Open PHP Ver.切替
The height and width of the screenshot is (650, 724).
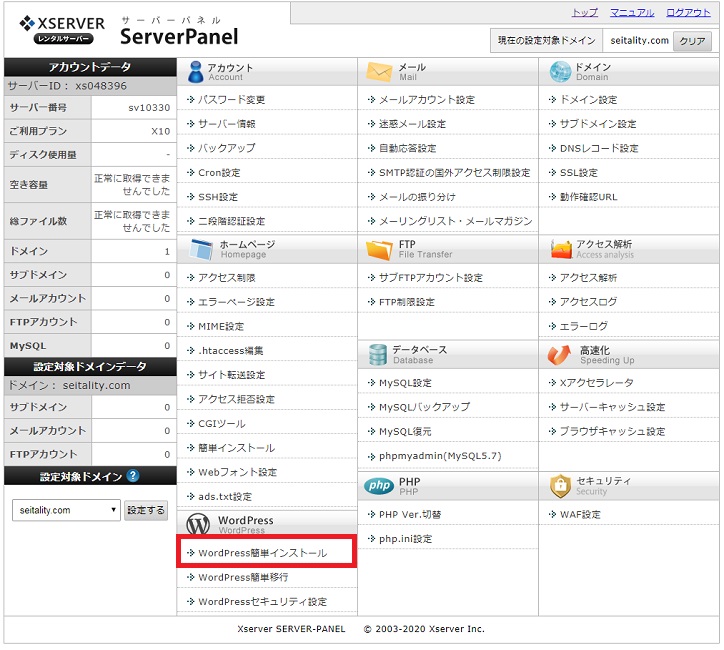410,514
